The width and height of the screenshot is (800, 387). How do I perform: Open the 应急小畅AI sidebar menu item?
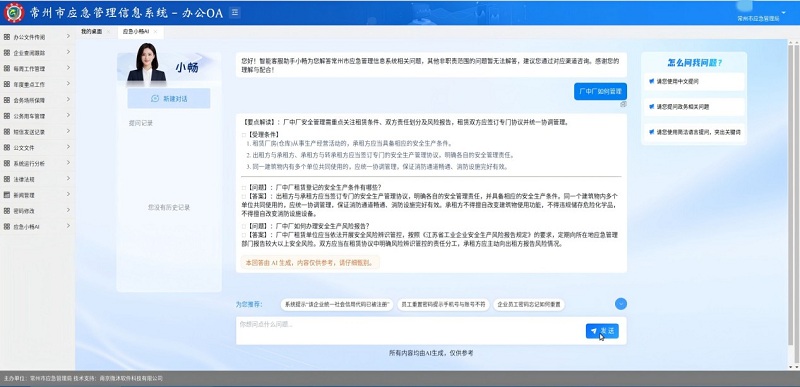point(37,226)
